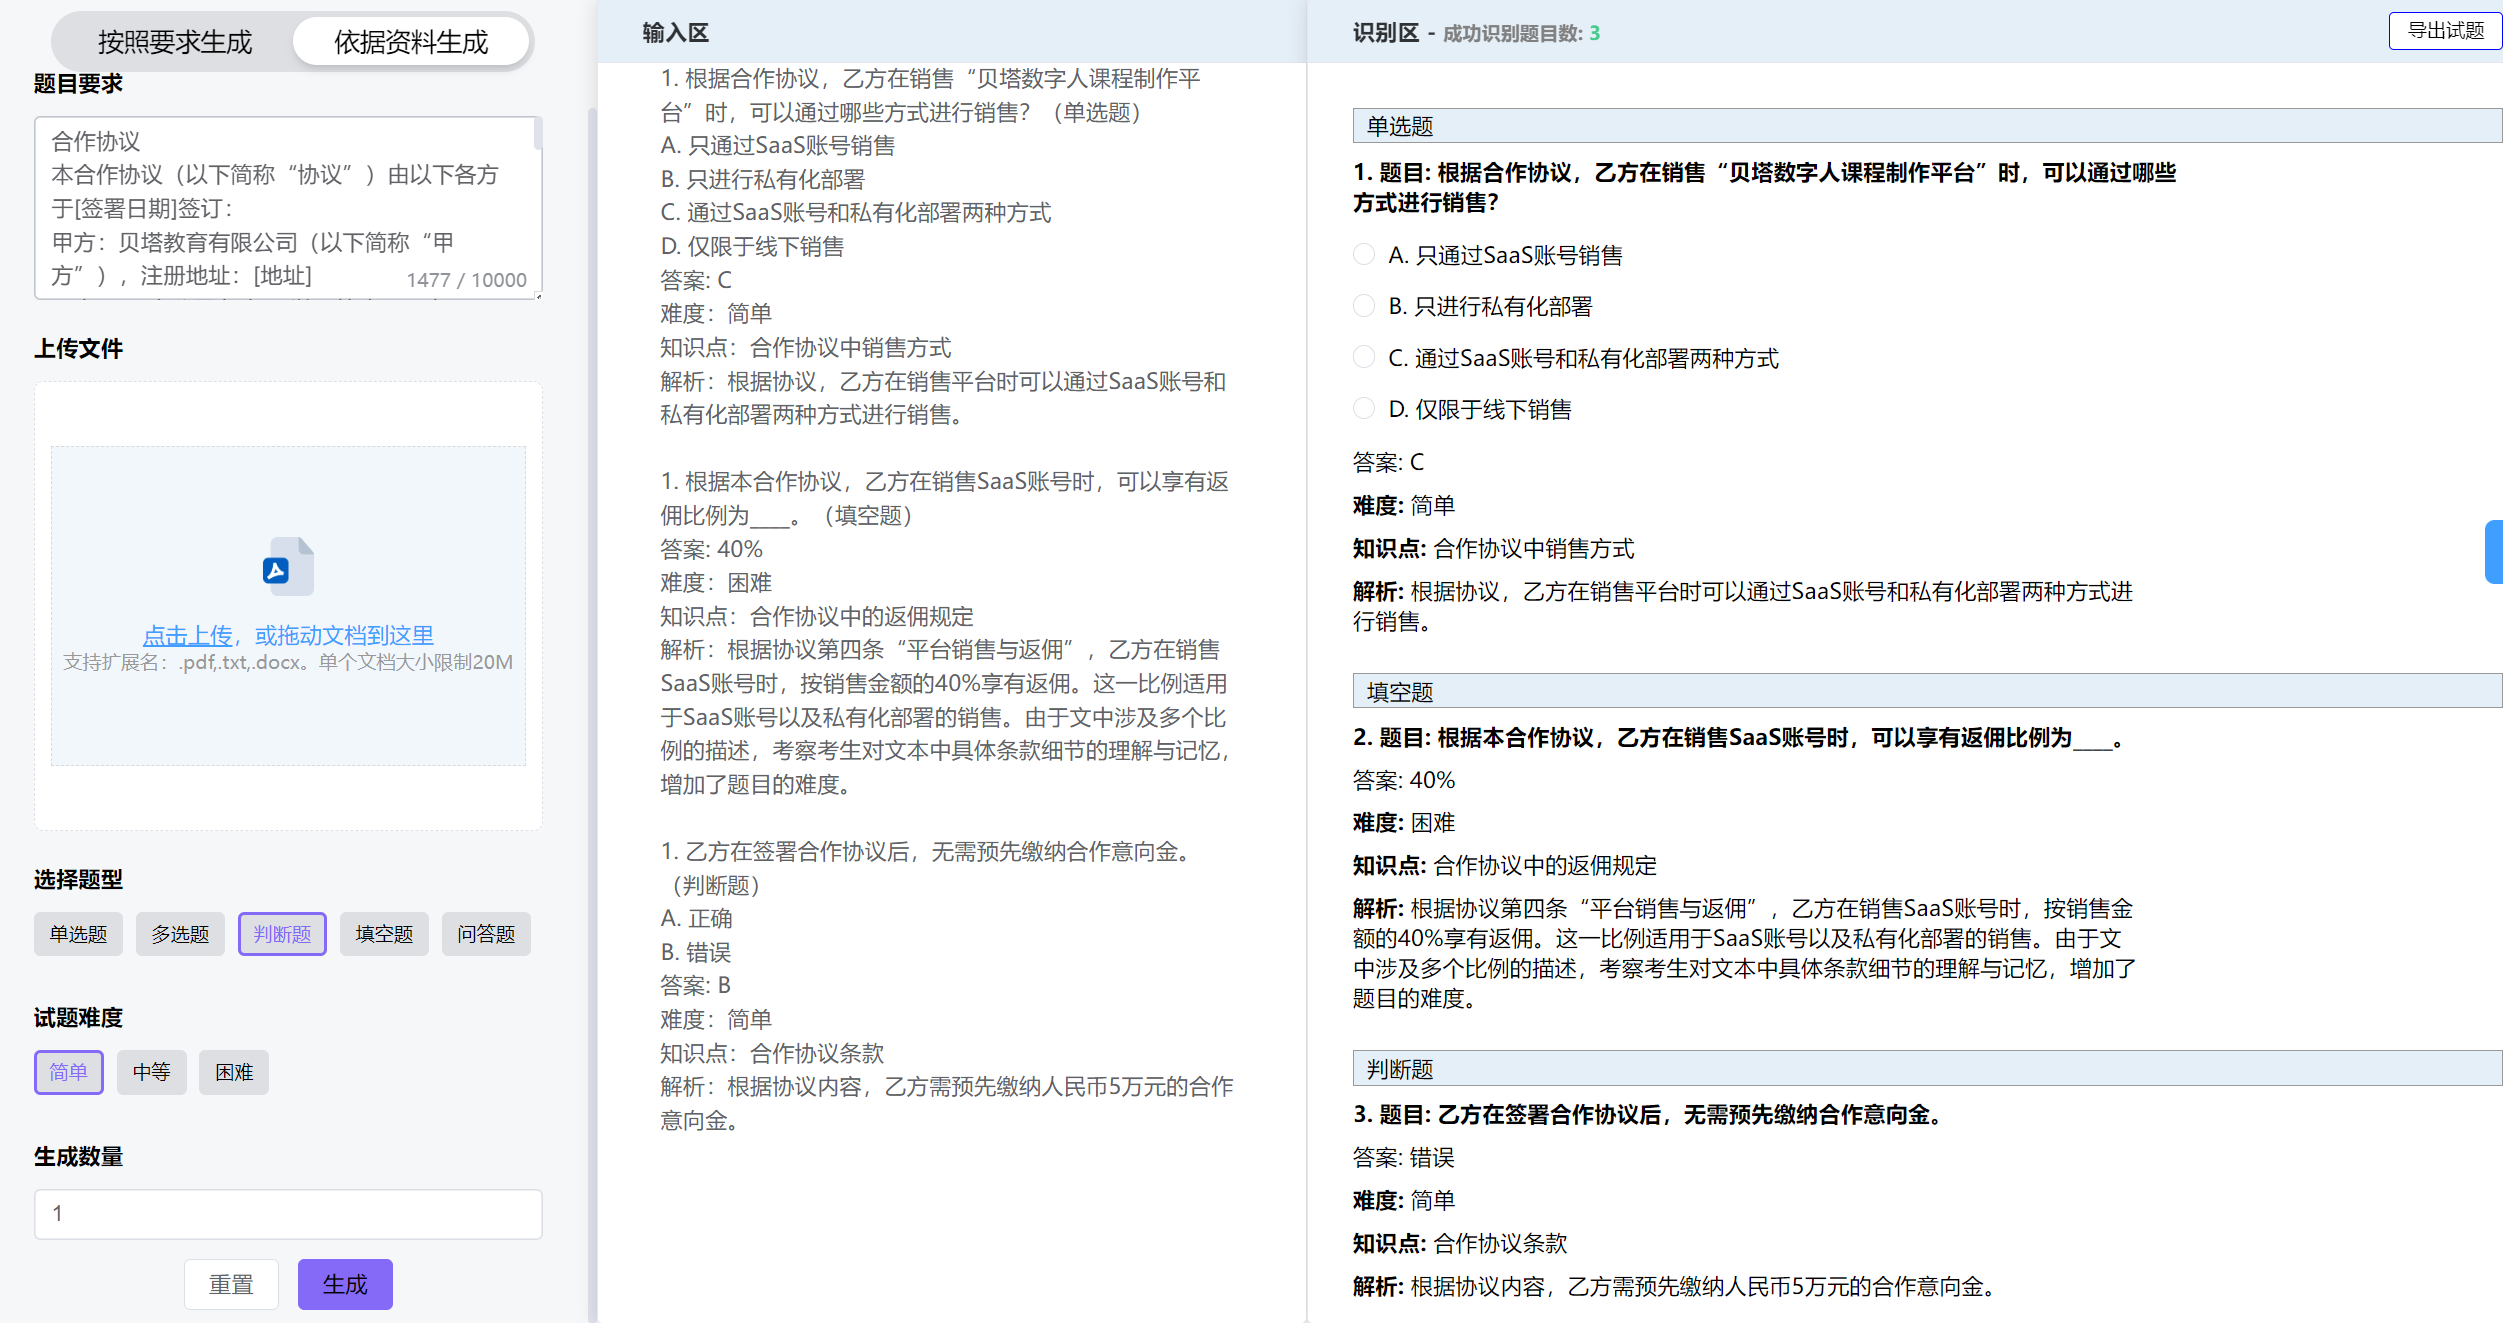Select radio option A 只通过SaaS账号销售
2503x1323 pixels.
[1364, 255]
